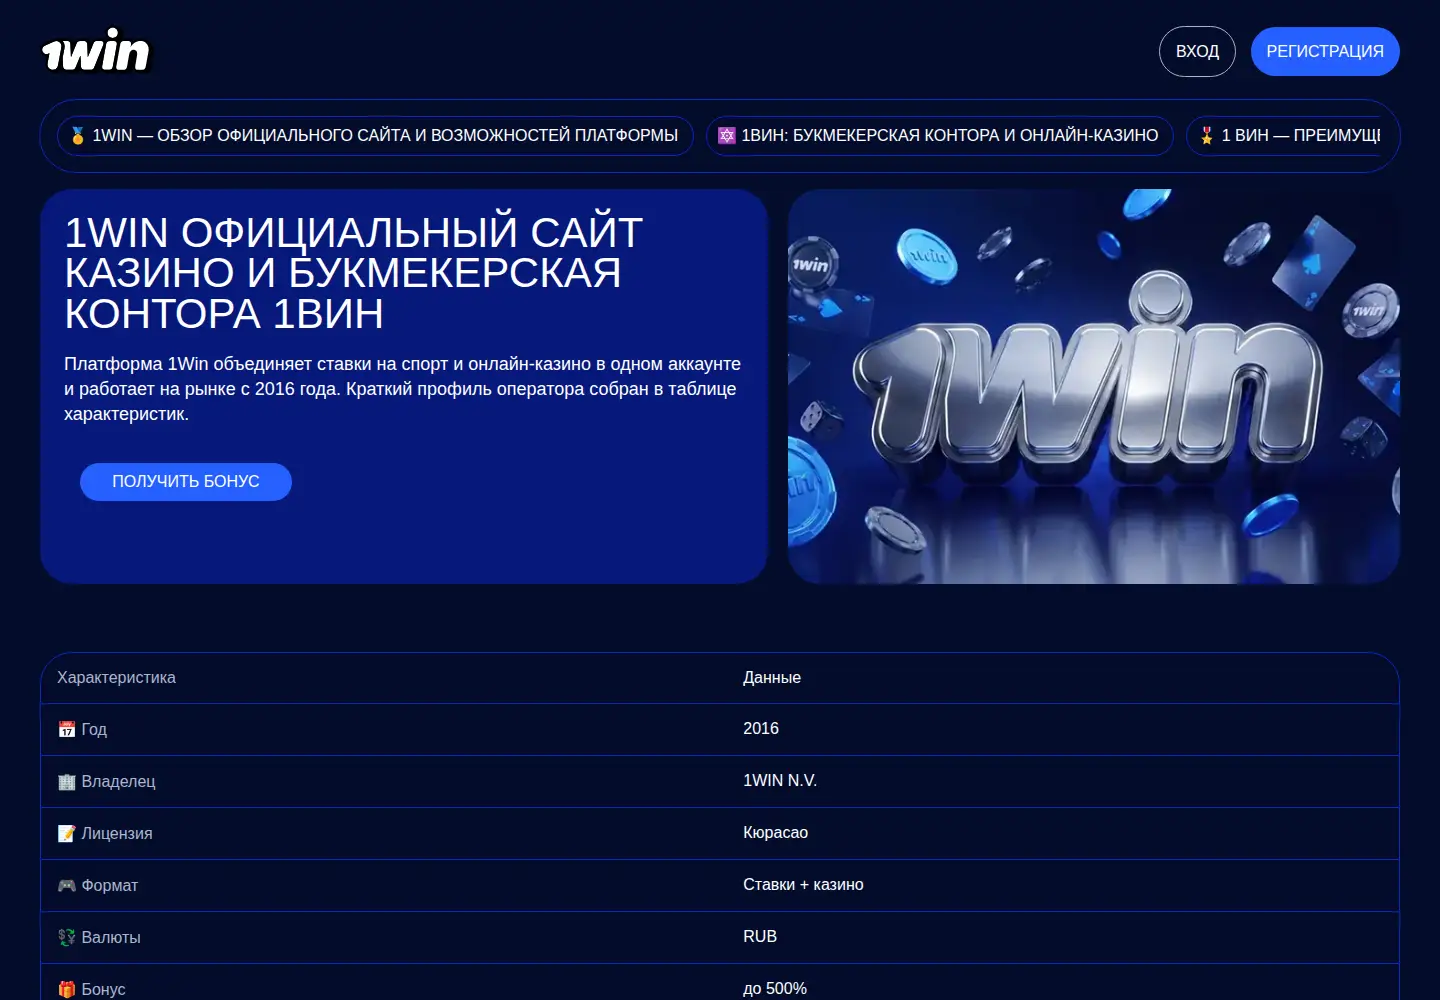Image resolution: width=1440 pixels, height=1000 pixels.
Task: Open the 1ВИН: БУКМЕКЕРСКАЯ КОНТОРА nav item
Action: tap(940, 135)
